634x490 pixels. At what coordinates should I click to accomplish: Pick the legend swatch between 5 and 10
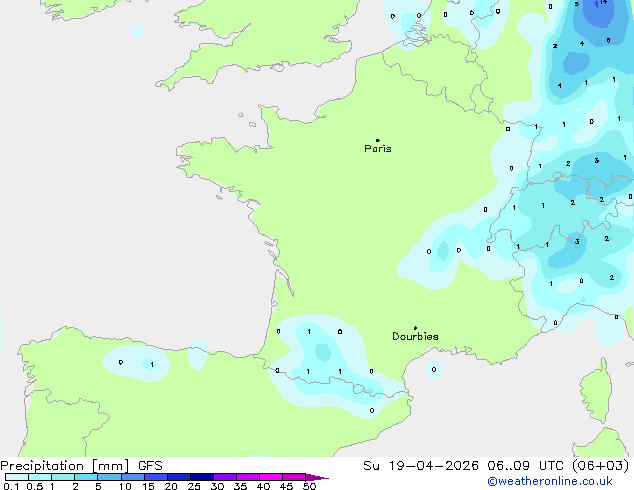pos(109,477)
